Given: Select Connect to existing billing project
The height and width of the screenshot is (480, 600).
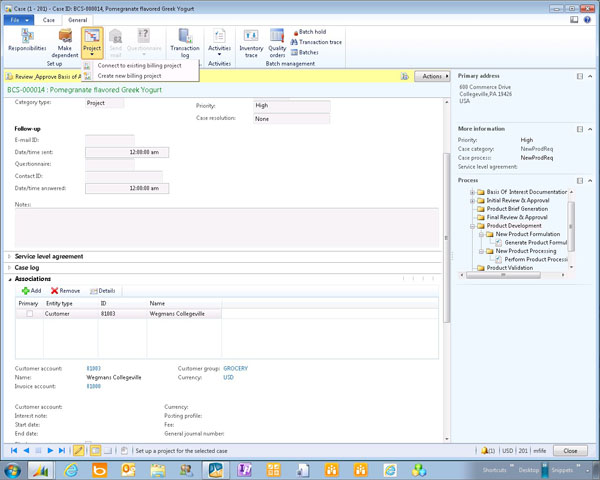Looking at the screenshot, I should pos(138,66).
